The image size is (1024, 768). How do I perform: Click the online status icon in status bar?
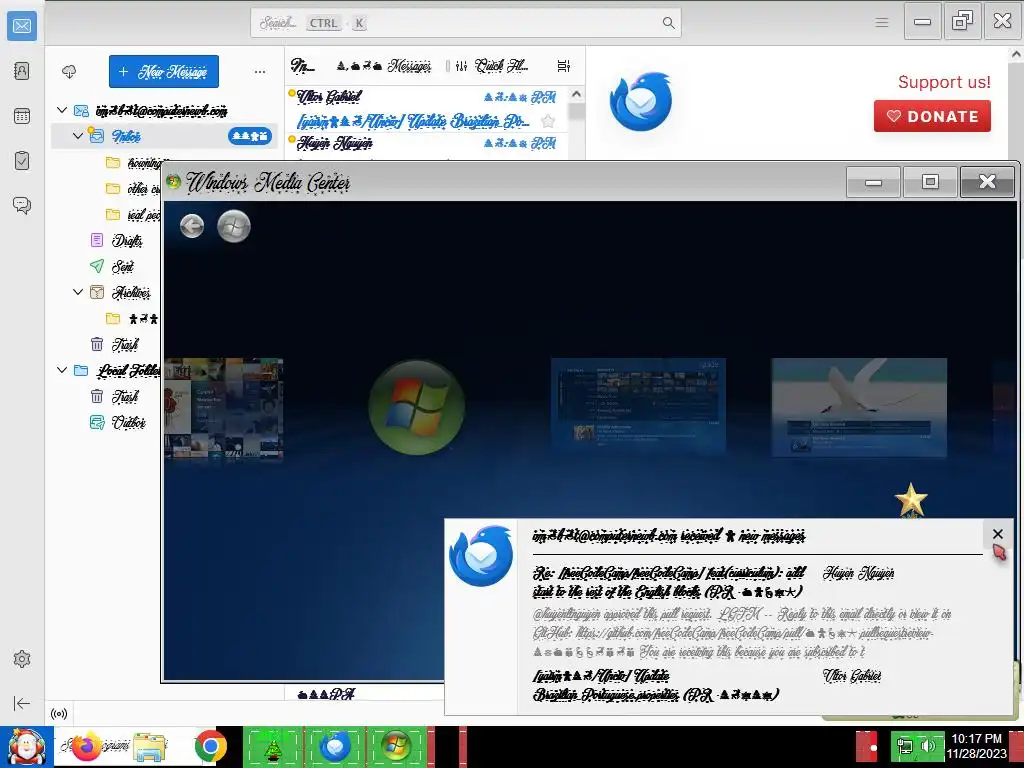[59, 714]
